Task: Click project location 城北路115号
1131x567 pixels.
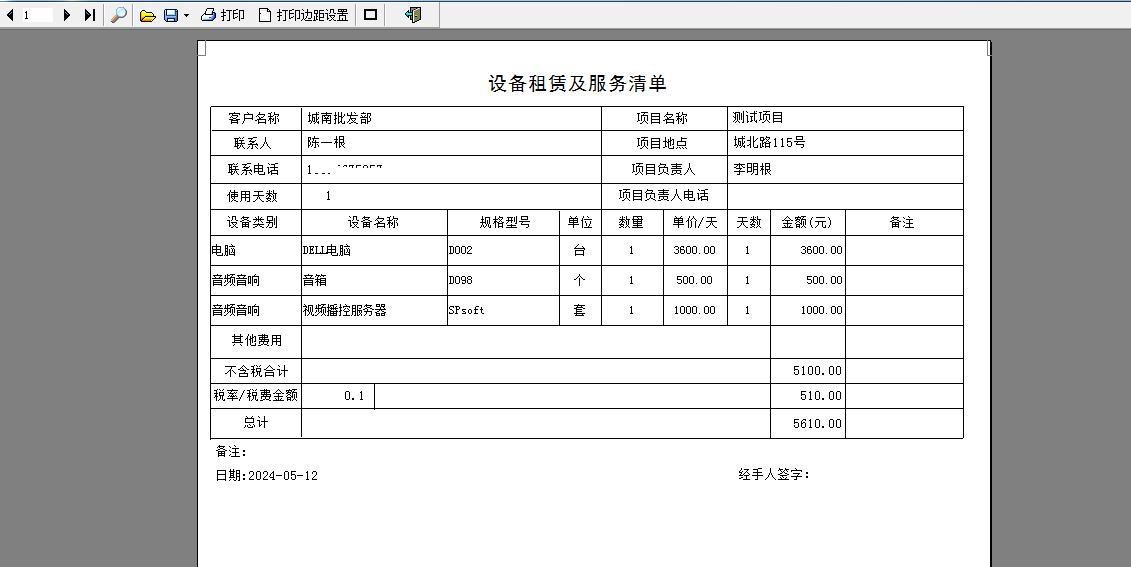Action: point(769,143)
